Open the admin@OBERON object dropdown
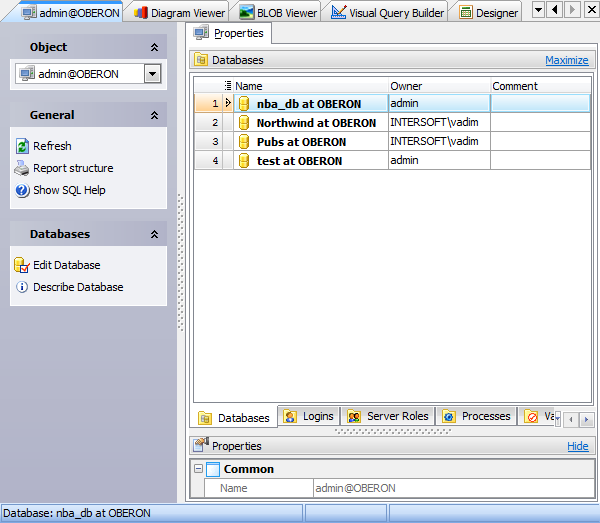 [x=152, y=73]
